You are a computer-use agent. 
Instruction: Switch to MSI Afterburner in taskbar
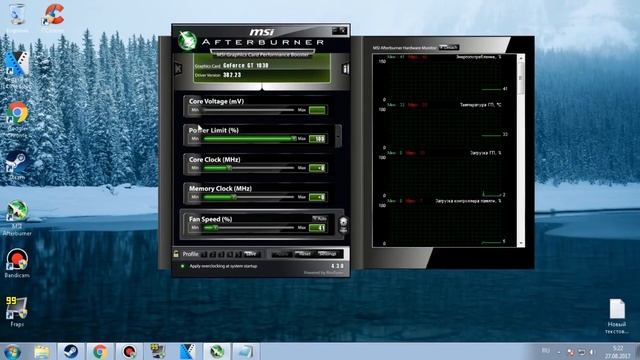(x=217, y=351)
